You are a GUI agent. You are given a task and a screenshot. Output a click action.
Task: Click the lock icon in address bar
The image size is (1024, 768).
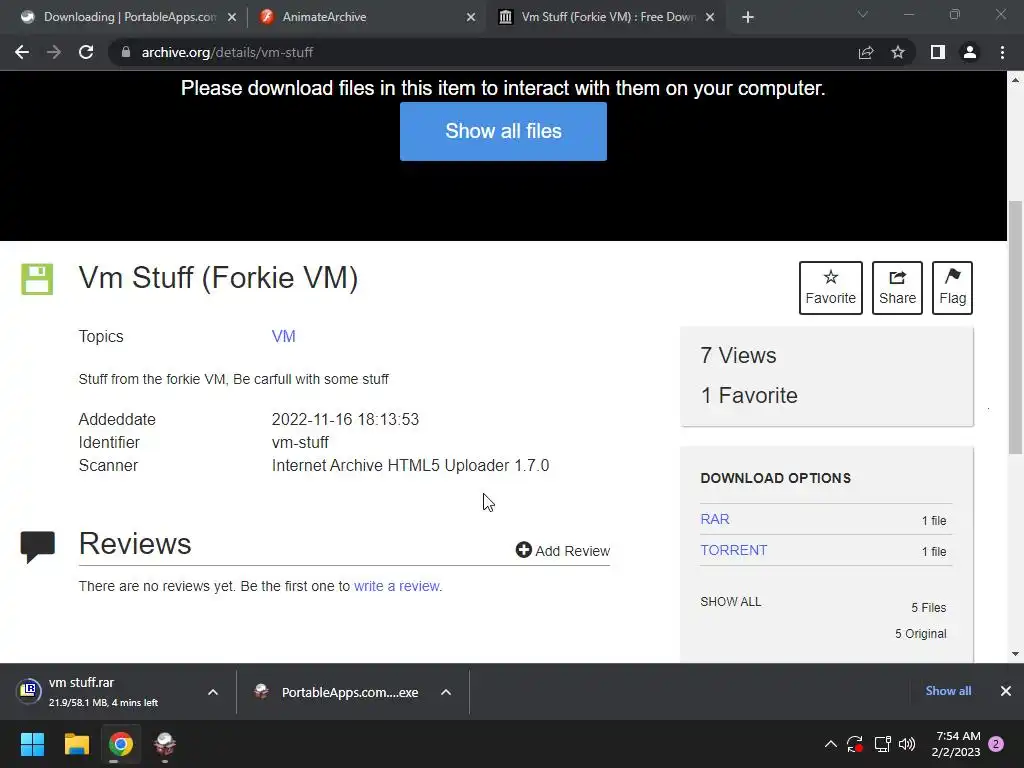point(126,52)
